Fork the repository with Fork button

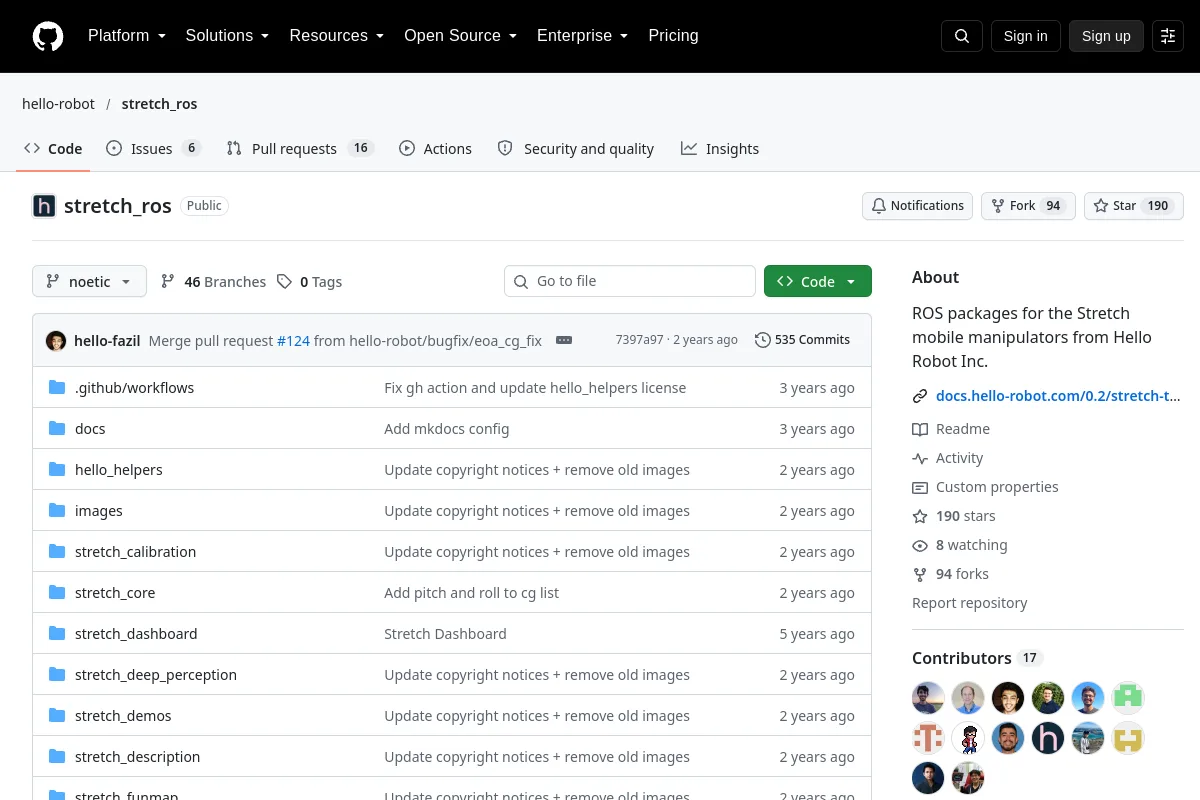pos(1028,206)
